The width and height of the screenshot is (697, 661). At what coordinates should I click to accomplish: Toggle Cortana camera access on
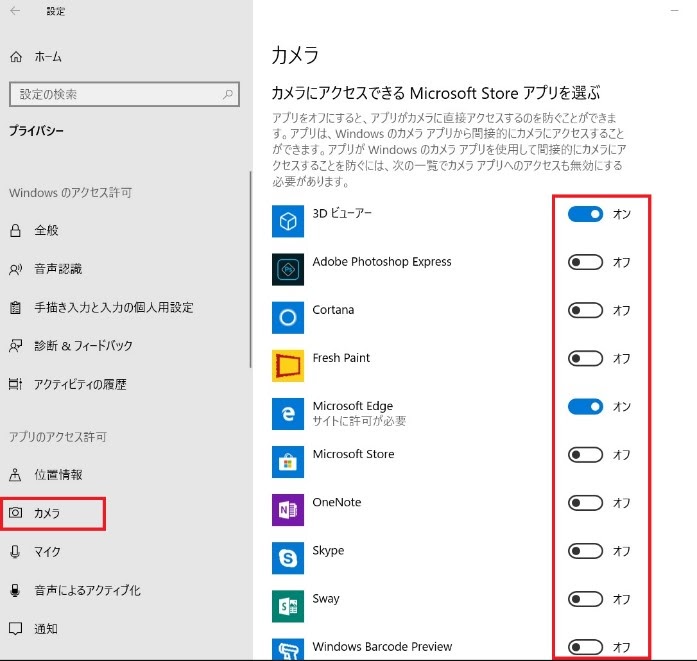[x=585, y=310]
